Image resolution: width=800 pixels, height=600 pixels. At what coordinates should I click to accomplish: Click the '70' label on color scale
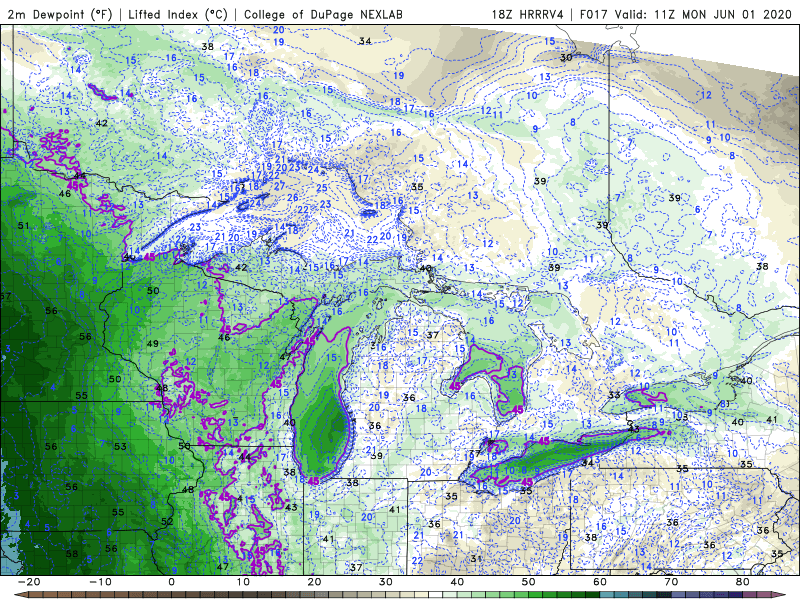click(671, 582)
